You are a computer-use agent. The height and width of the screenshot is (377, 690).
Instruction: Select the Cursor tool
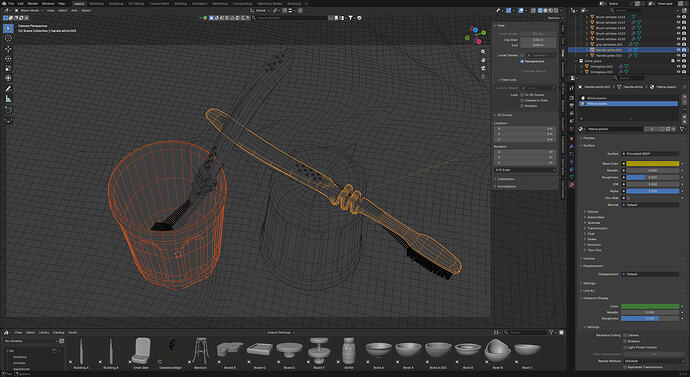(x=8, y=38)
